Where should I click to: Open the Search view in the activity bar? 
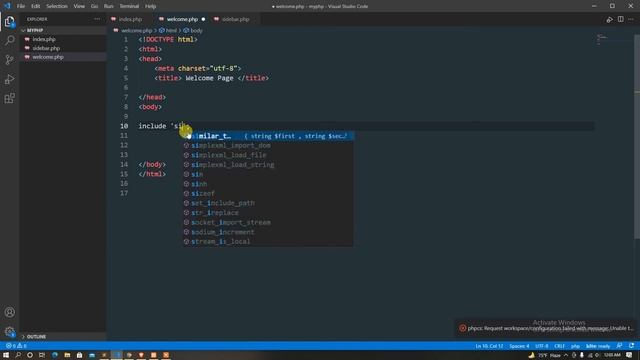coord(9,40)
